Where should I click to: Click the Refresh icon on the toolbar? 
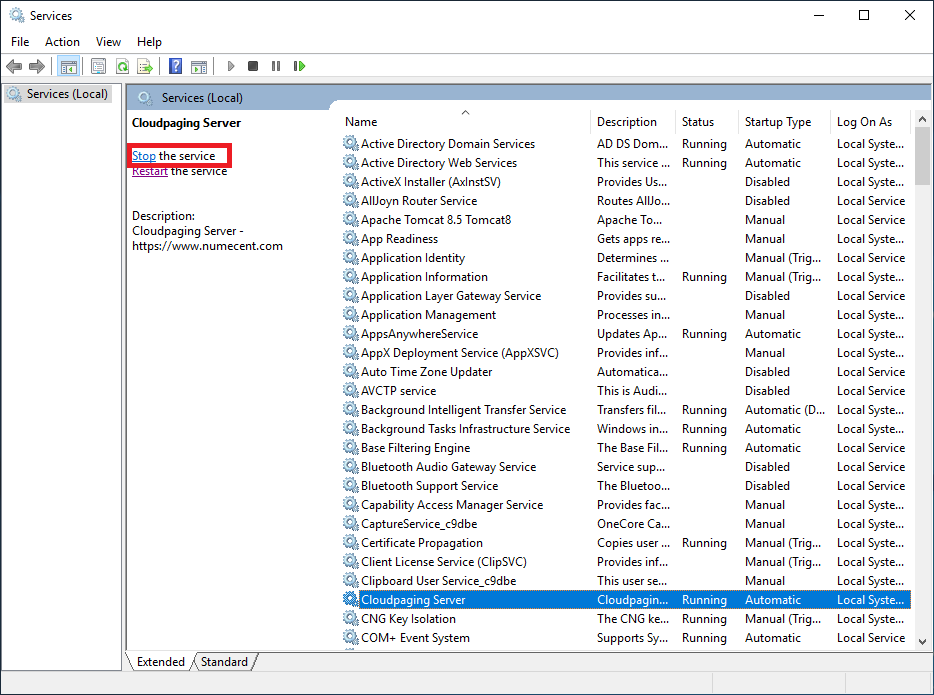click(122, 66)
